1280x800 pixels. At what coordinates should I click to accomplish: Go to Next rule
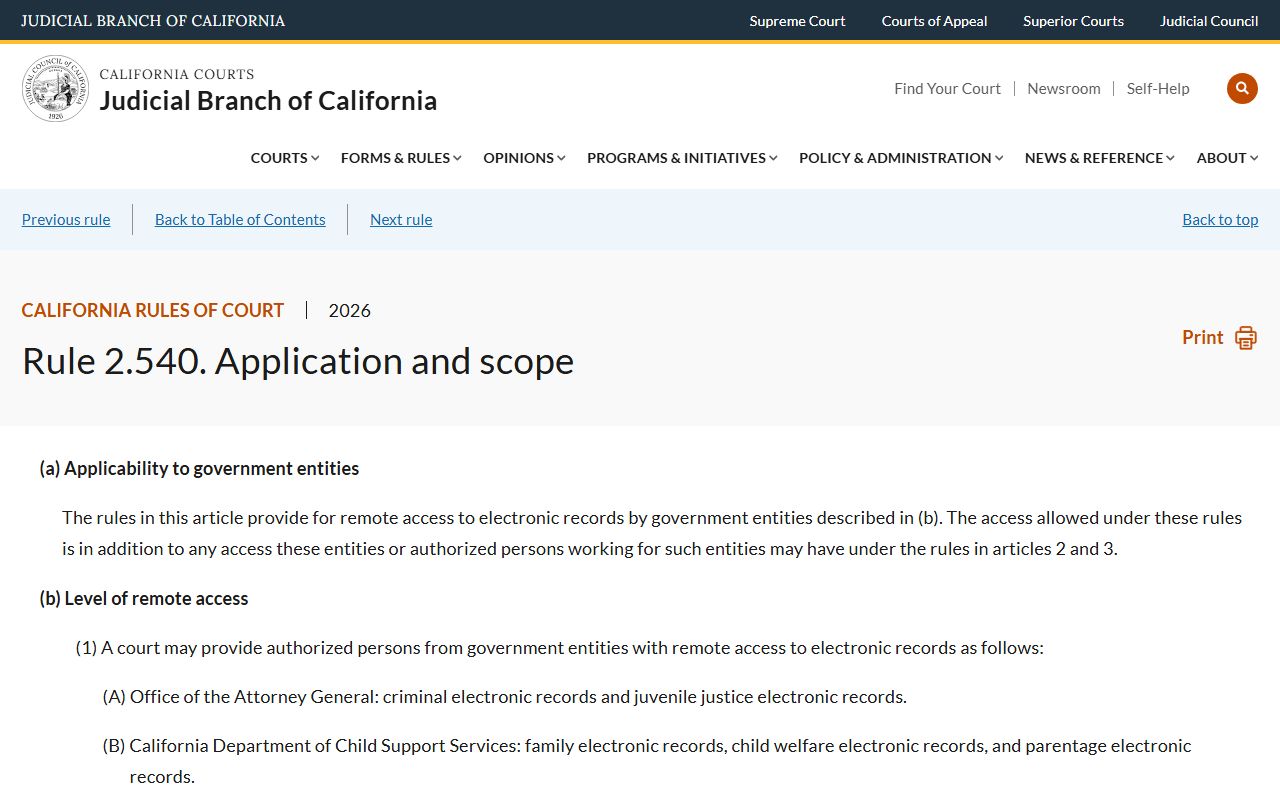[x=401, y=220]
